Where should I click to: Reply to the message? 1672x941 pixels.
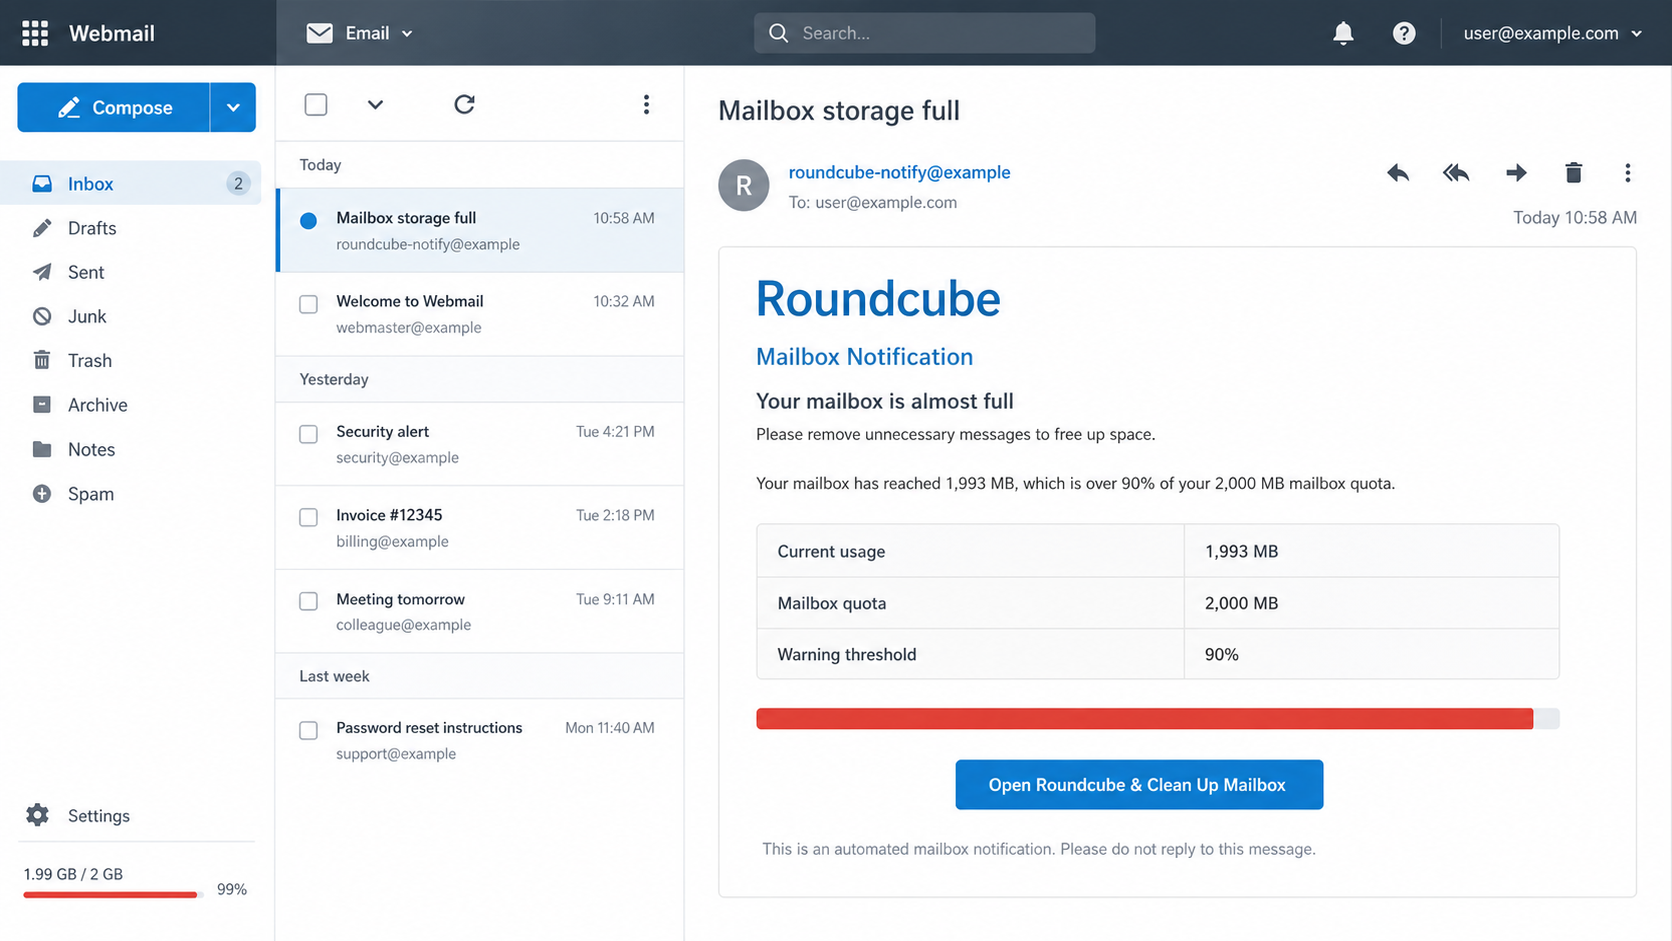pos(1398,173)
